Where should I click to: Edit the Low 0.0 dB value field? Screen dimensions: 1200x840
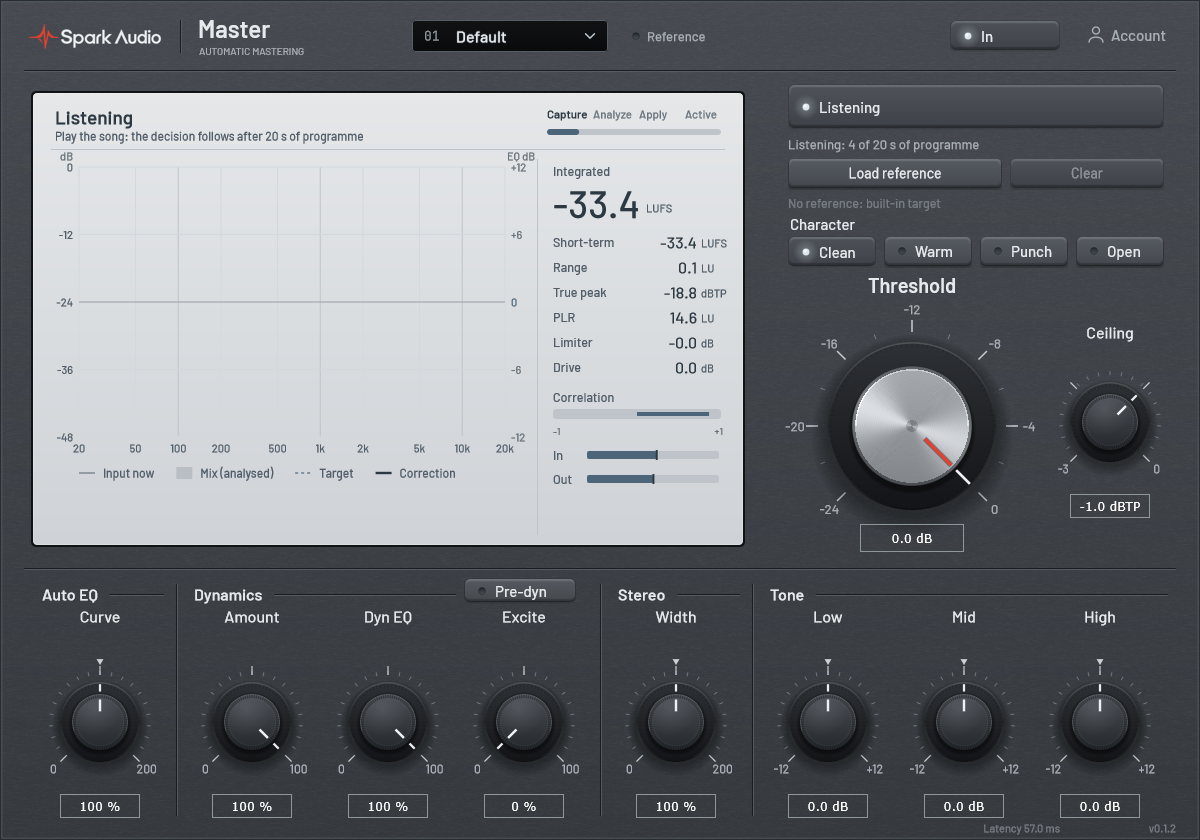pos(828,806)
